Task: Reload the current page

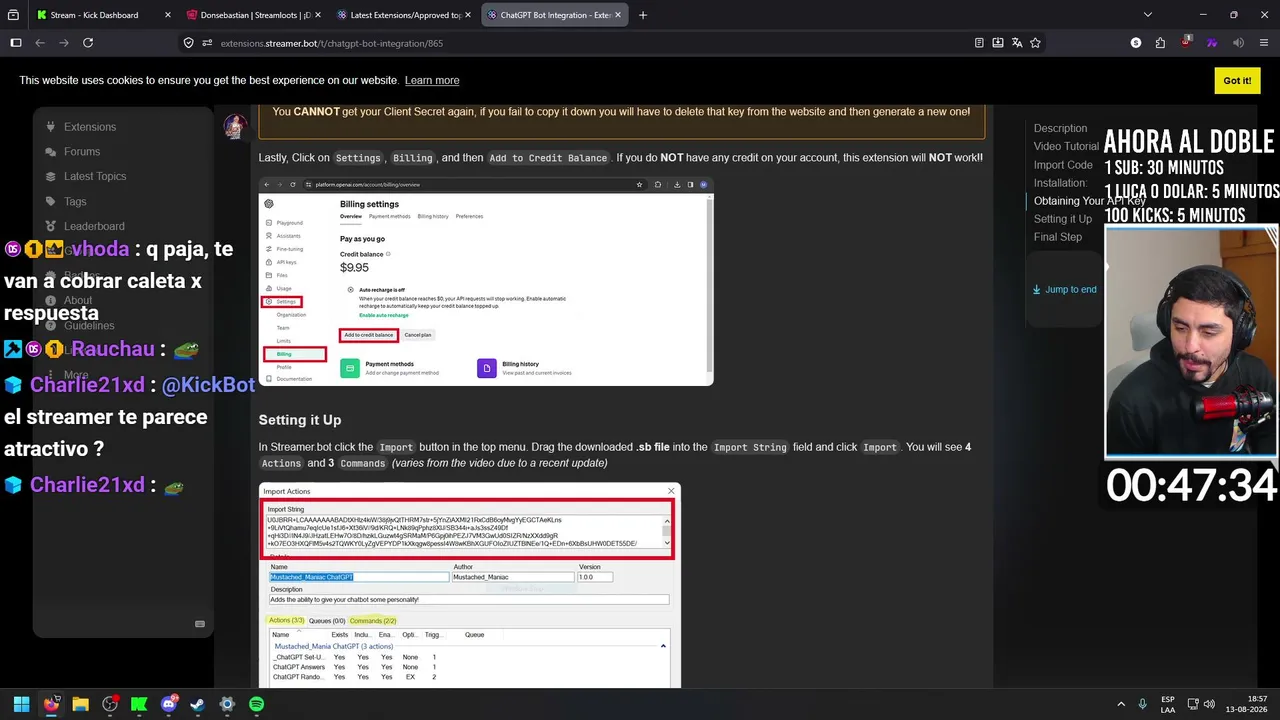Action: point(88,43)
